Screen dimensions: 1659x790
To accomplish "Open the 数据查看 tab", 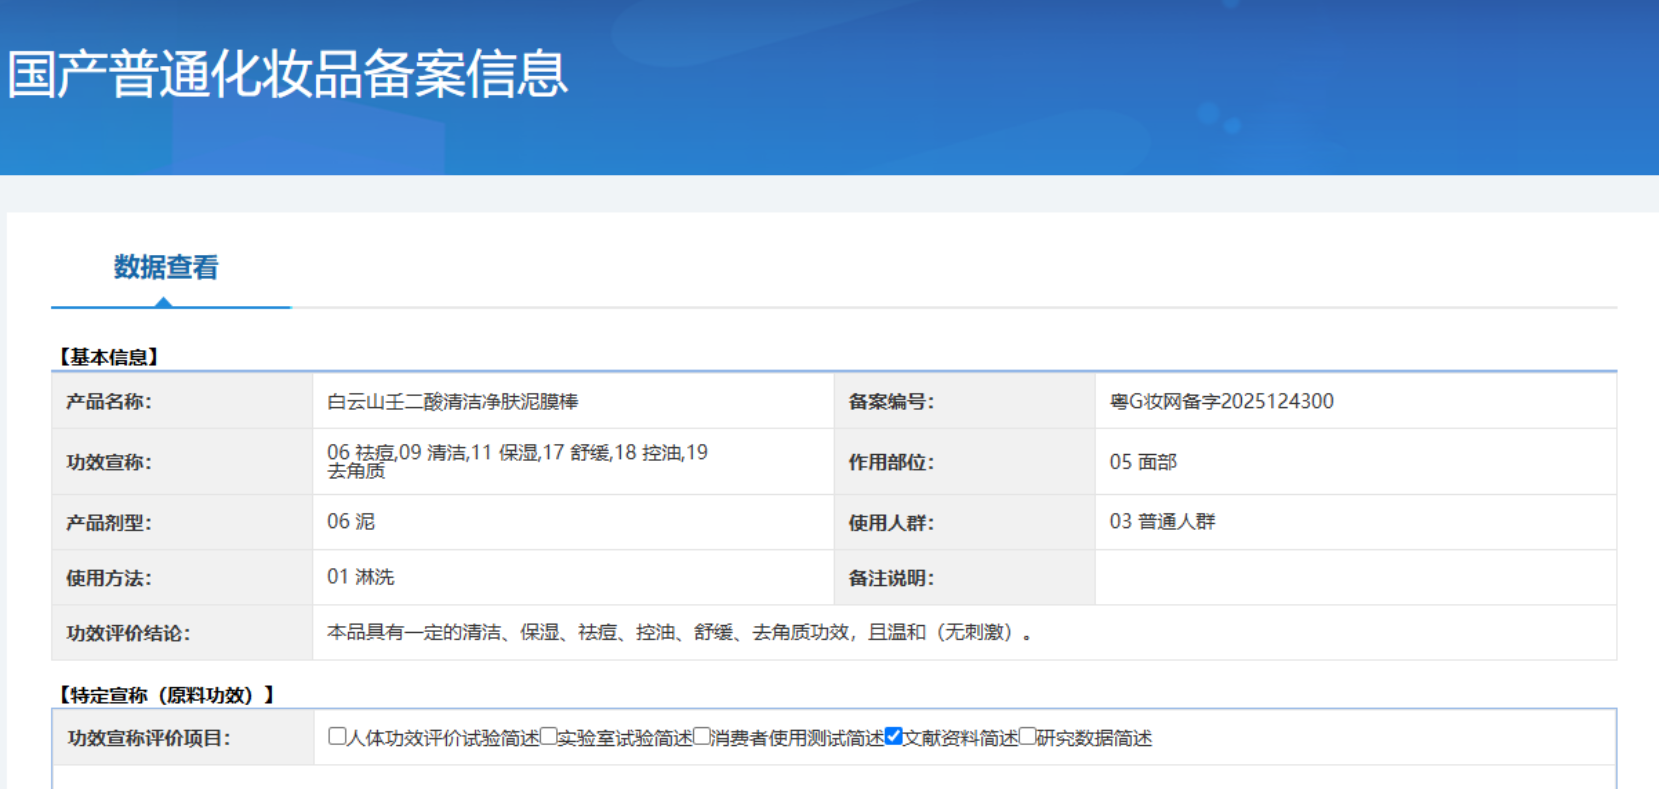I will pyautogui.click(x=166, y=267).
